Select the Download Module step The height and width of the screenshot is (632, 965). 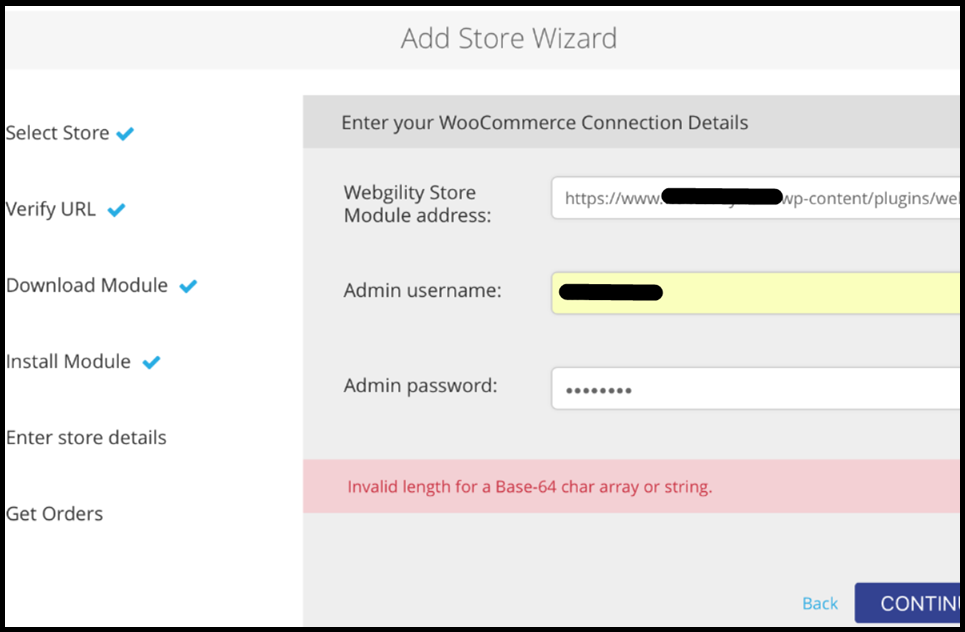tap(87, 285)
